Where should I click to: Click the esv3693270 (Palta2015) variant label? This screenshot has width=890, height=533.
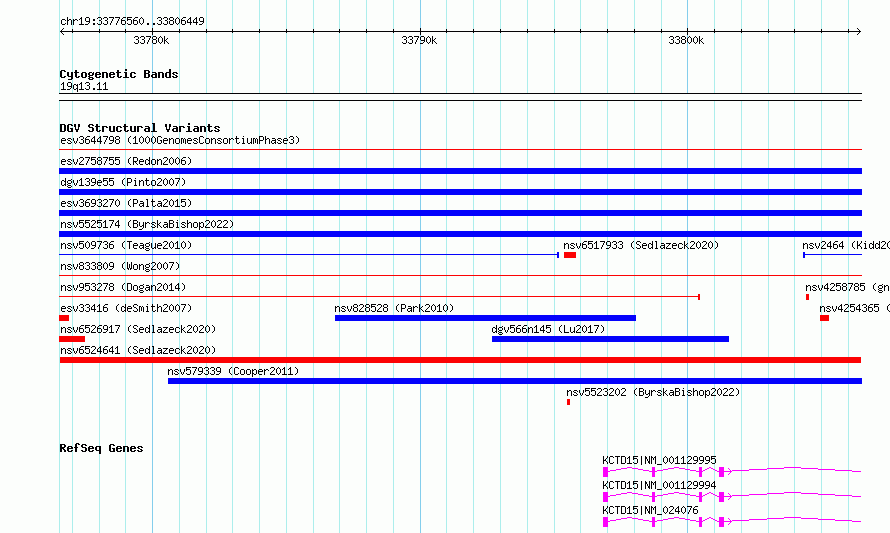(x=126, y=203)
